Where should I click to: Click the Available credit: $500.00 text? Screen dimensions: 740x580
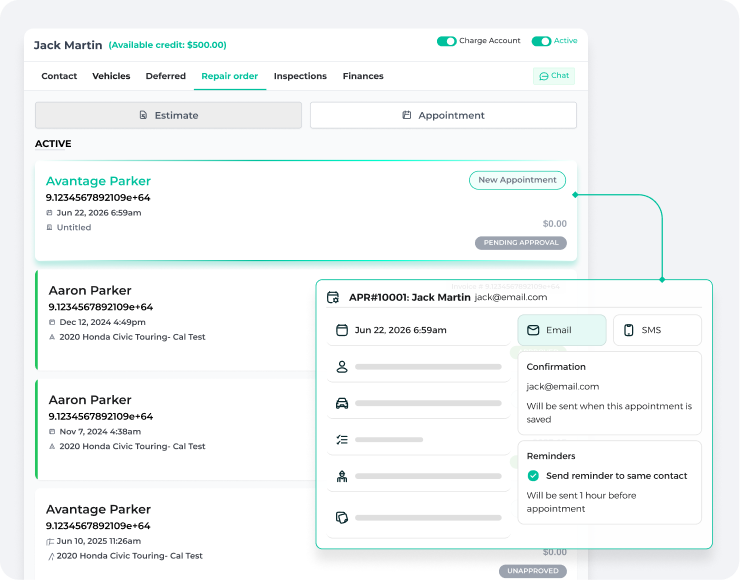click(168, 45)
